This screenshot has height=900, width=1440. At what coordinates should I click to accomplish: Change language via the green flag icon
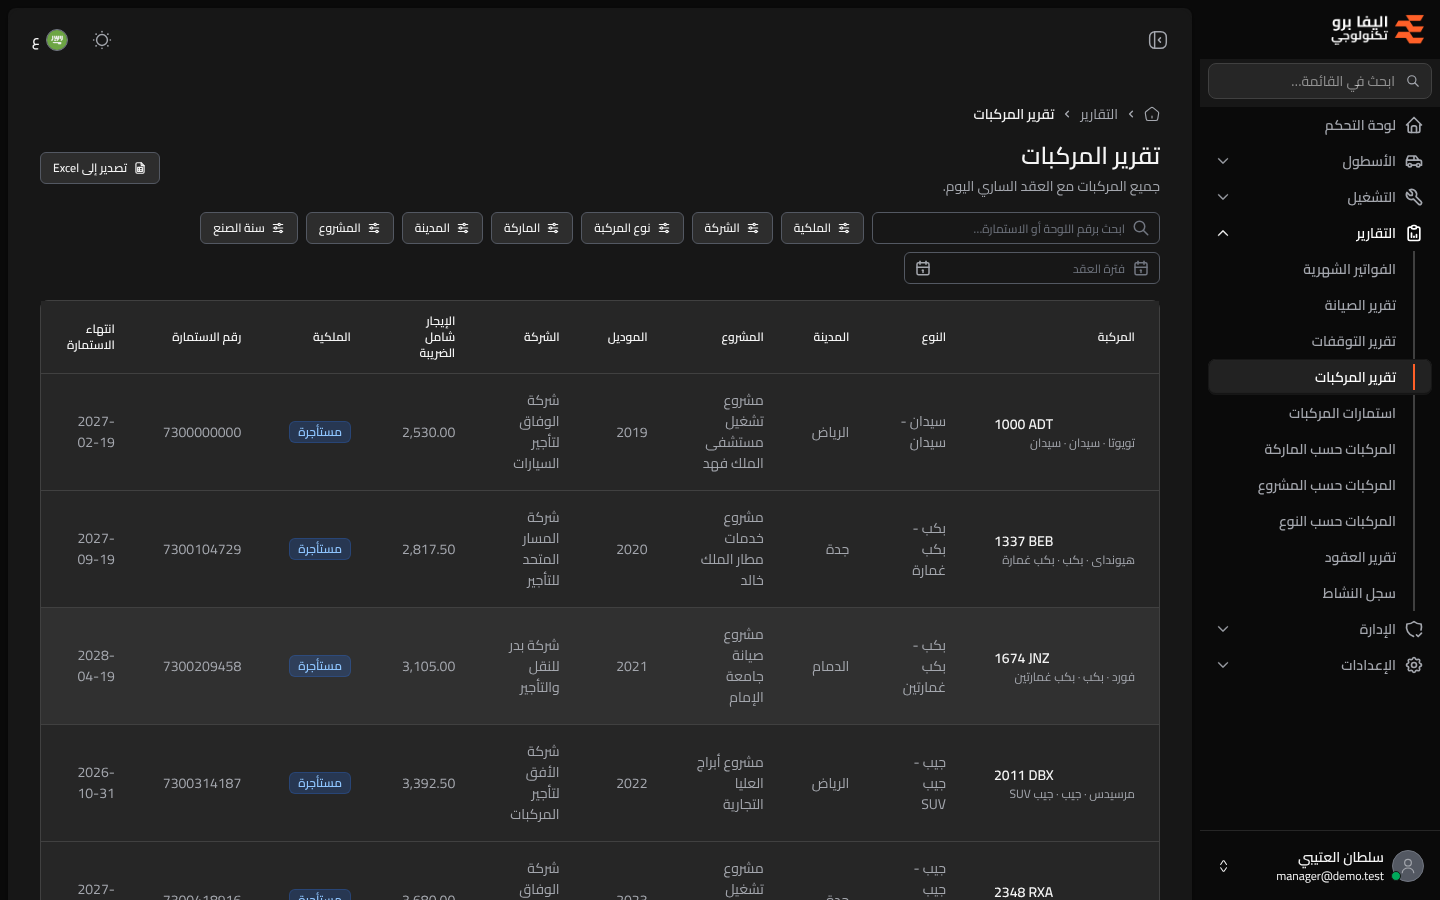[57, 40]
